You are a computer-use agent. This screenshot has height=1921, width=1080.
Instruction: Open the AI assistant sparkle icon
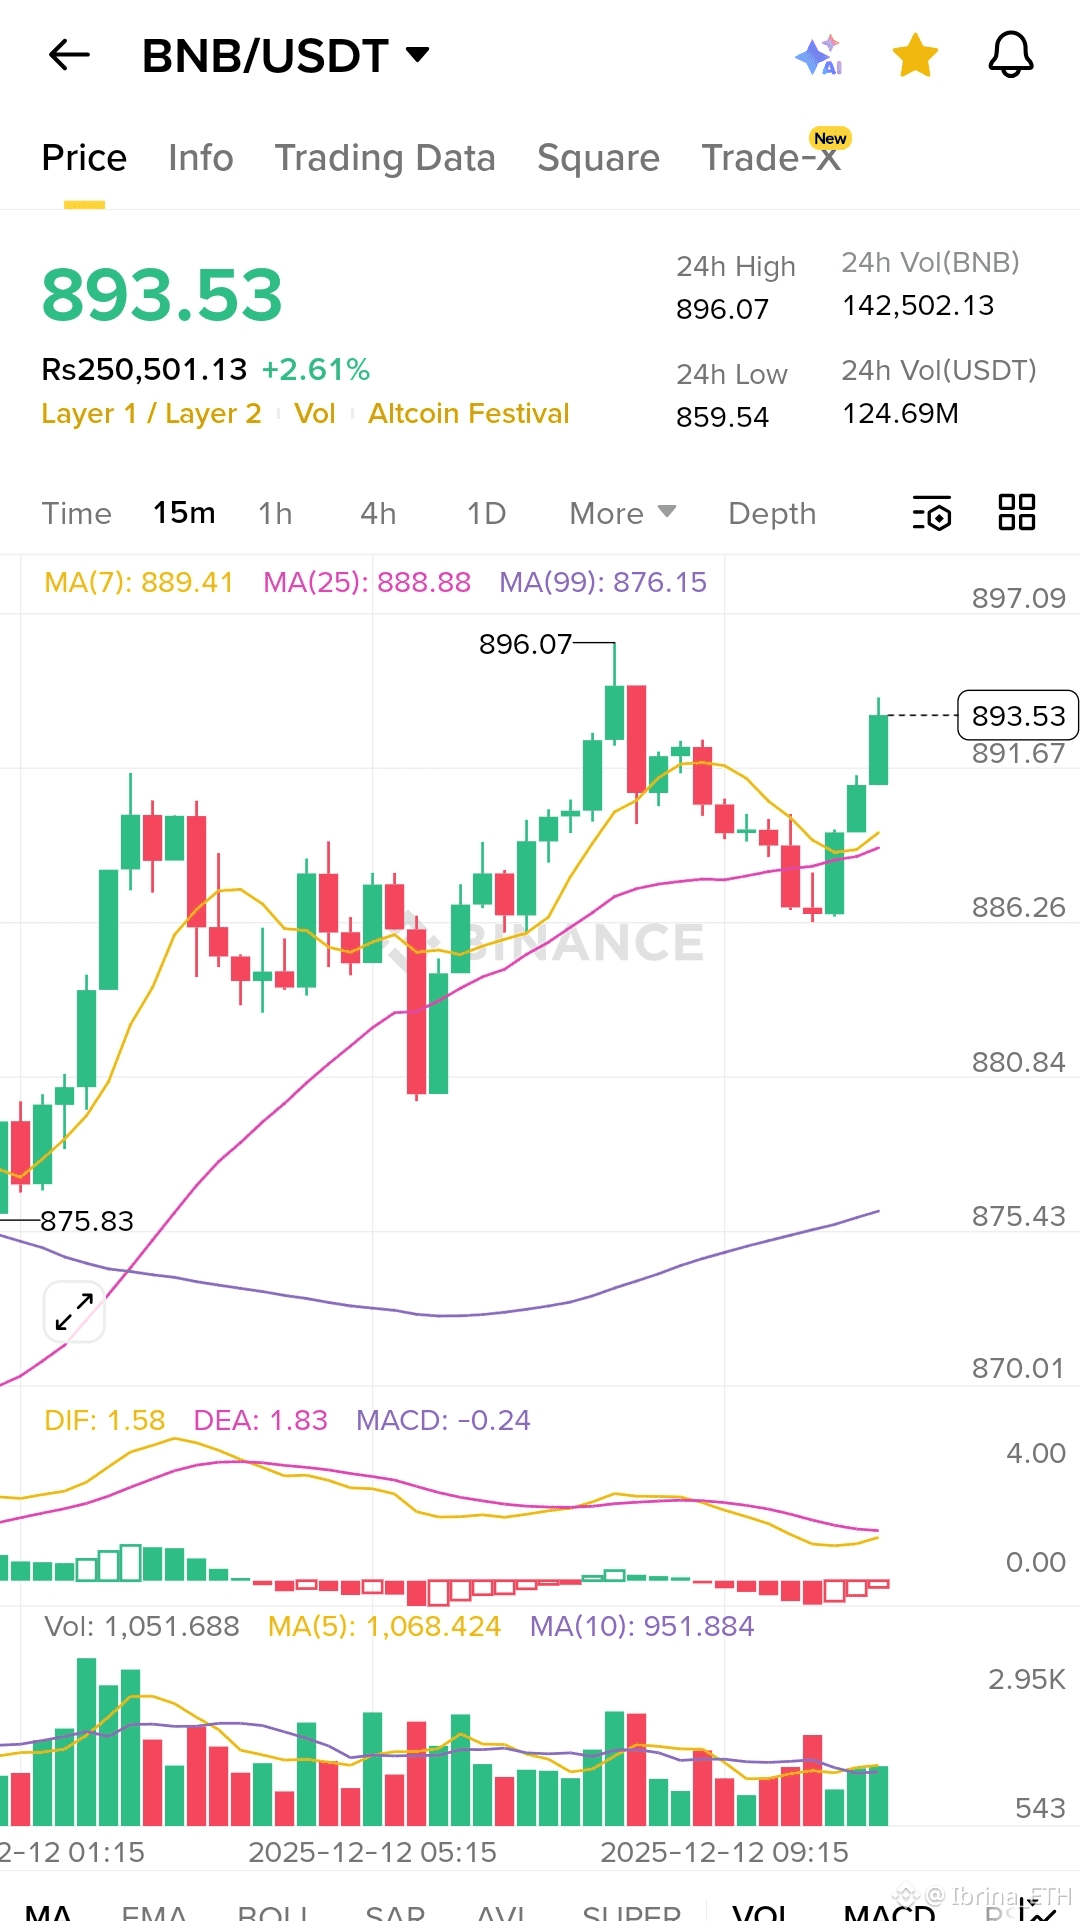point(819,55)
